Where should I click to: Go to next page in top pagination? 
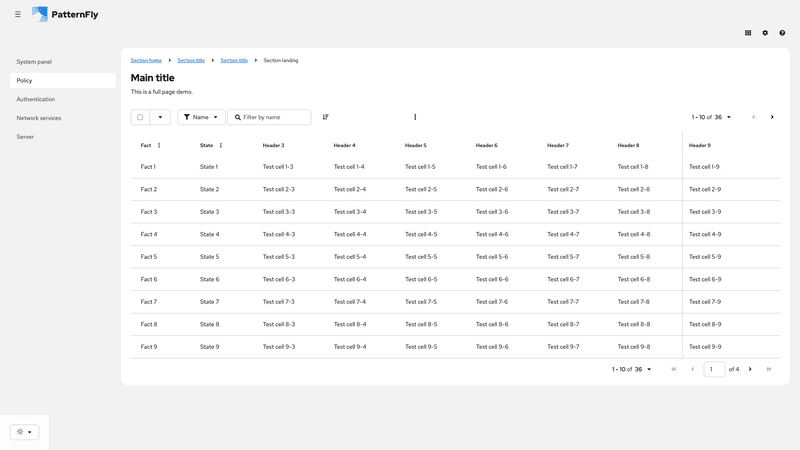click(x=772, y=117)
